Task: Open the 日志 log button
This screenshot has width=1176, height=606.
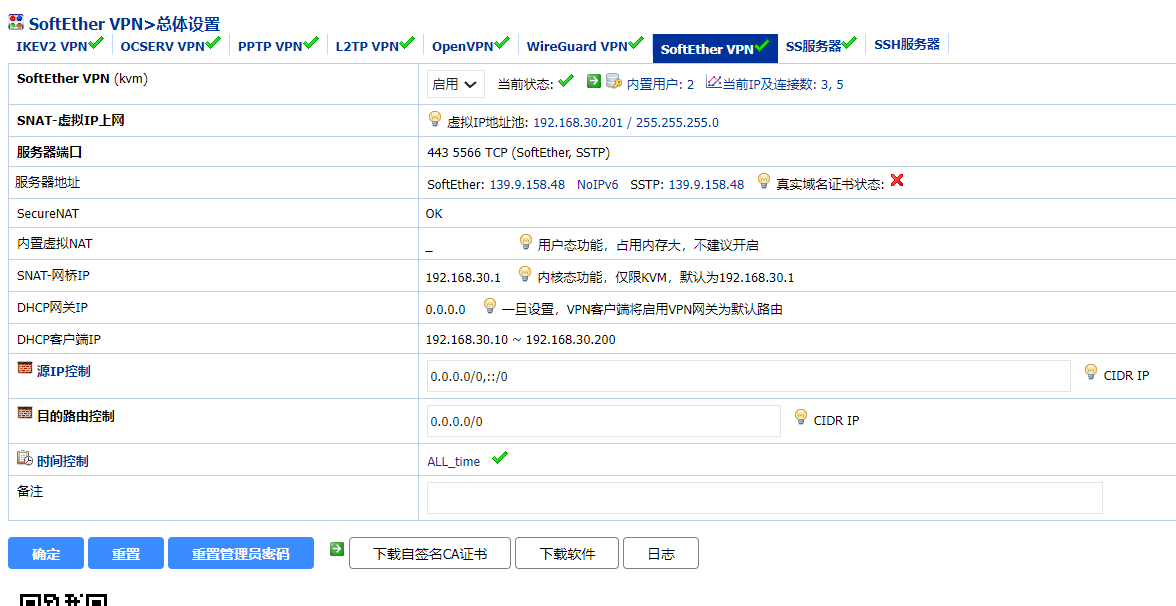Action: [x=661, y=554]
